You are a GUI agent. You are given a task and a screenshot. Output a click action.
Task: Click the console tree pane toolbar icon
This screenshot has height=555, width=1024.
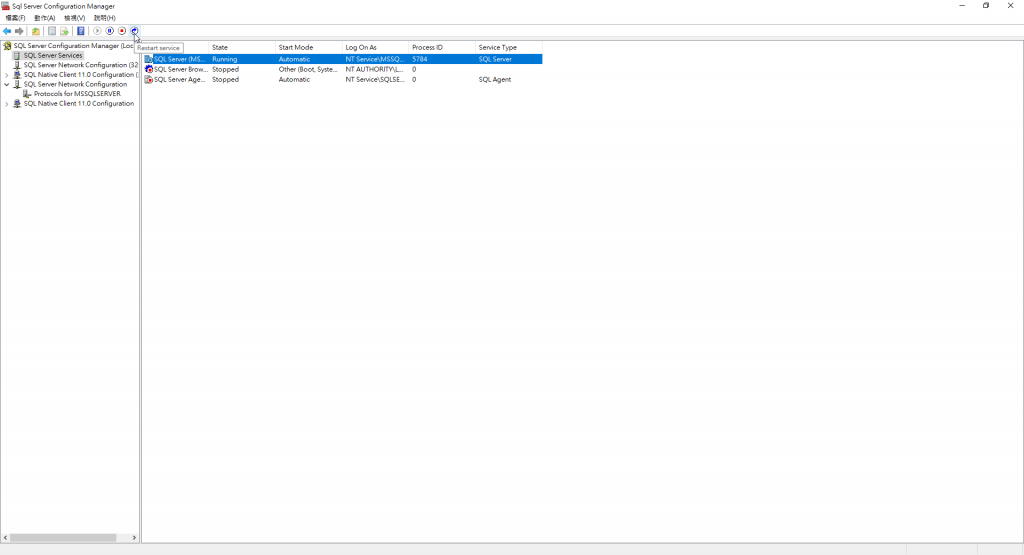(52, 31)
